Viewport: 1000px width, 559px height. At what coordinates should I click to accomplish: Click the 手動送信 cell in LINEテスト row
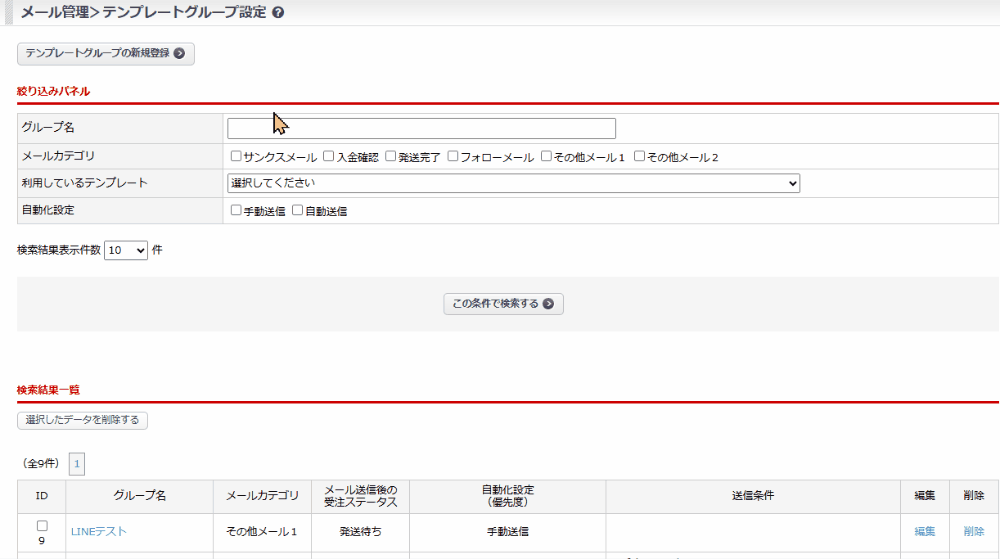pos(508,532)
